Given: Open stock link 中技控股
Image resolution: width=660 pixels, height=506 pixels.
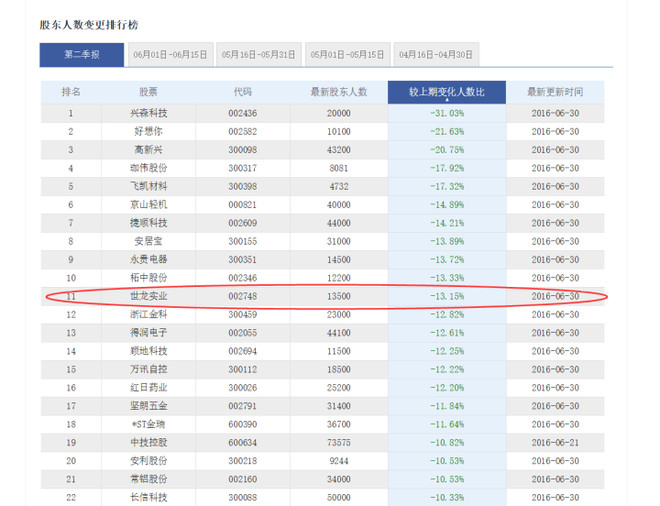Looking at the screenshot, I should pos(149,442).
